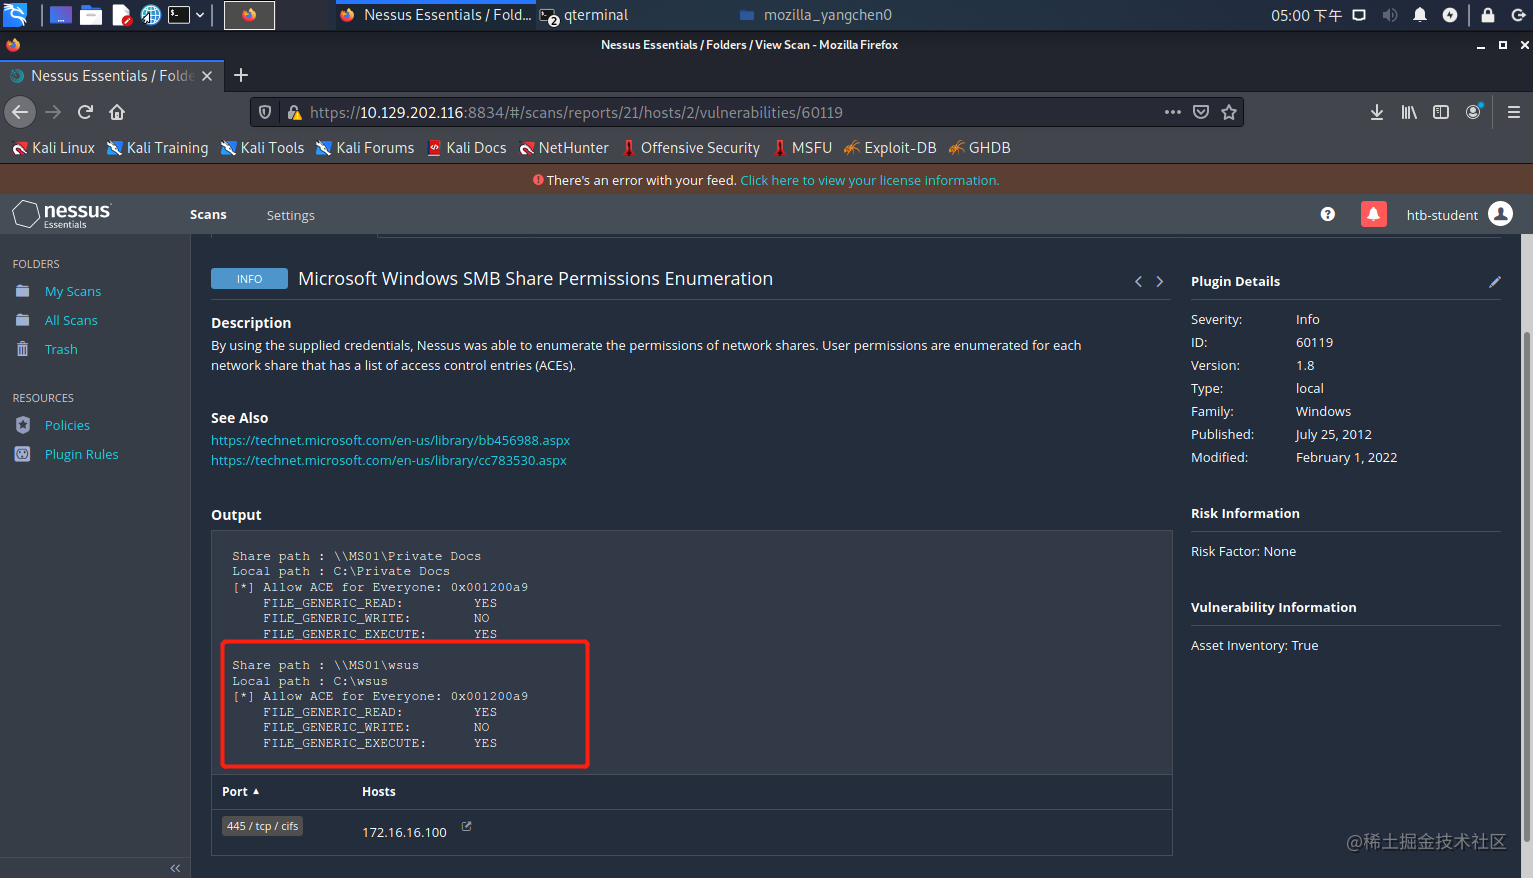Image resolution: width=1533 pixels, height=878 pixels.
Task: Open the Settings tab in Nessus
Action: tap(291, 215)
